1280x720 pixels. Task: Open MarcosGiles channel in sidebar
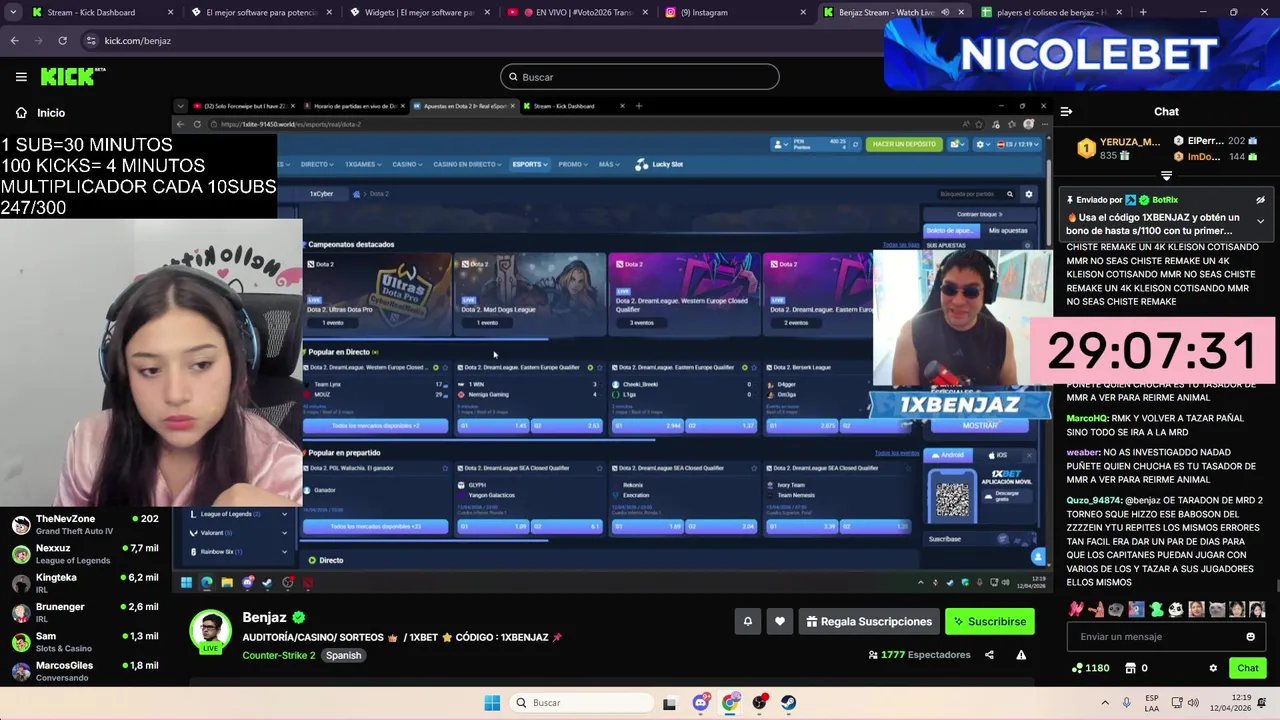pyautogui.click(x=85, y=670)
